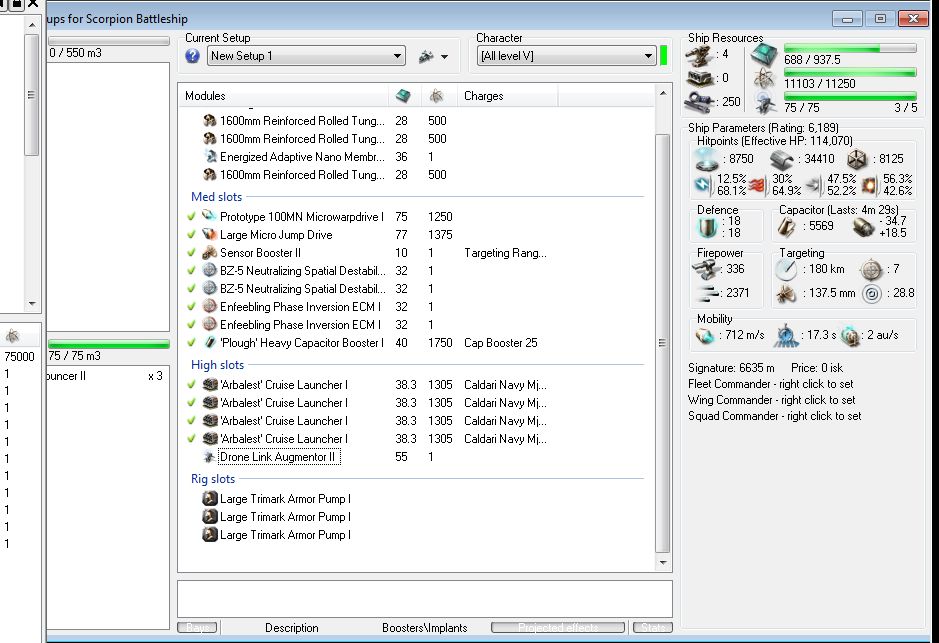This screenshot has height=643, width=939.
Task: Click the shield hitpoints icon showing 8750
Action: [707, 159]
